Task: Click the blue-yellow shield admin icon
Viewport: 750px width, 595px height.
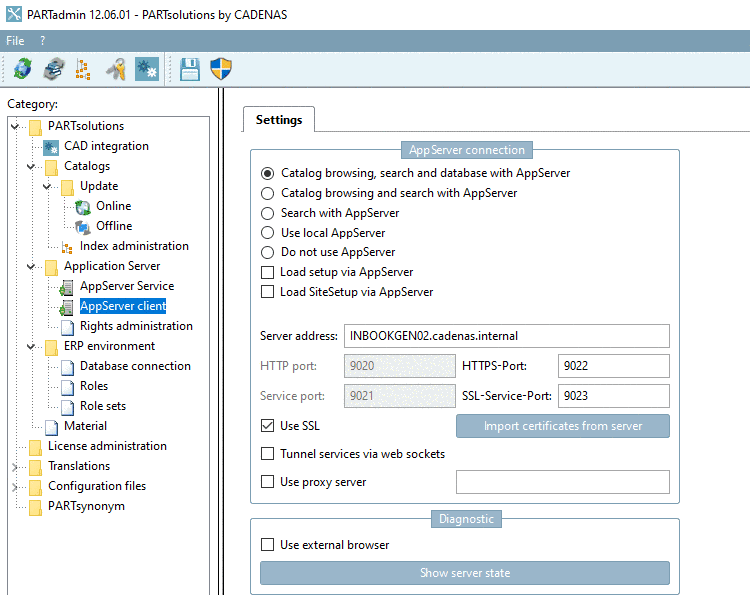Action: pos(221,69)
